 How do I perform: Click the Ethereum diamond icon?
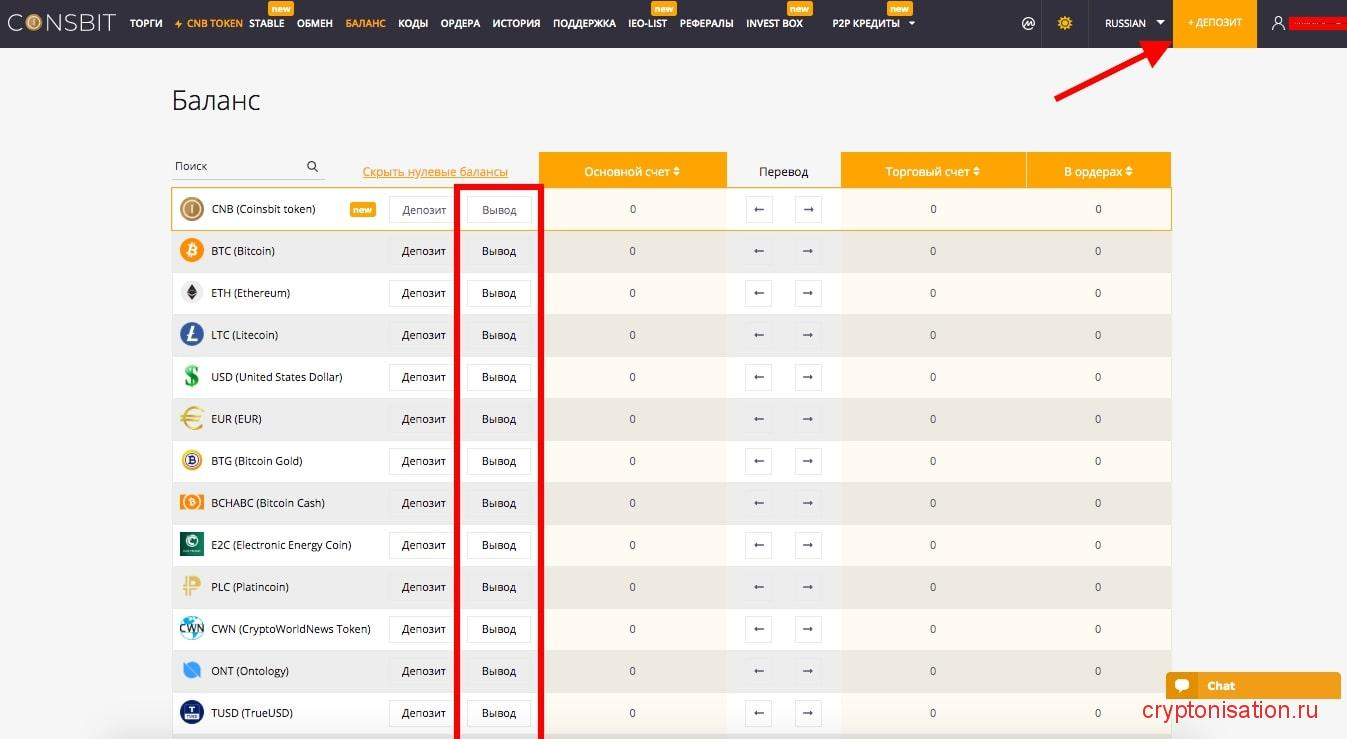191,293
